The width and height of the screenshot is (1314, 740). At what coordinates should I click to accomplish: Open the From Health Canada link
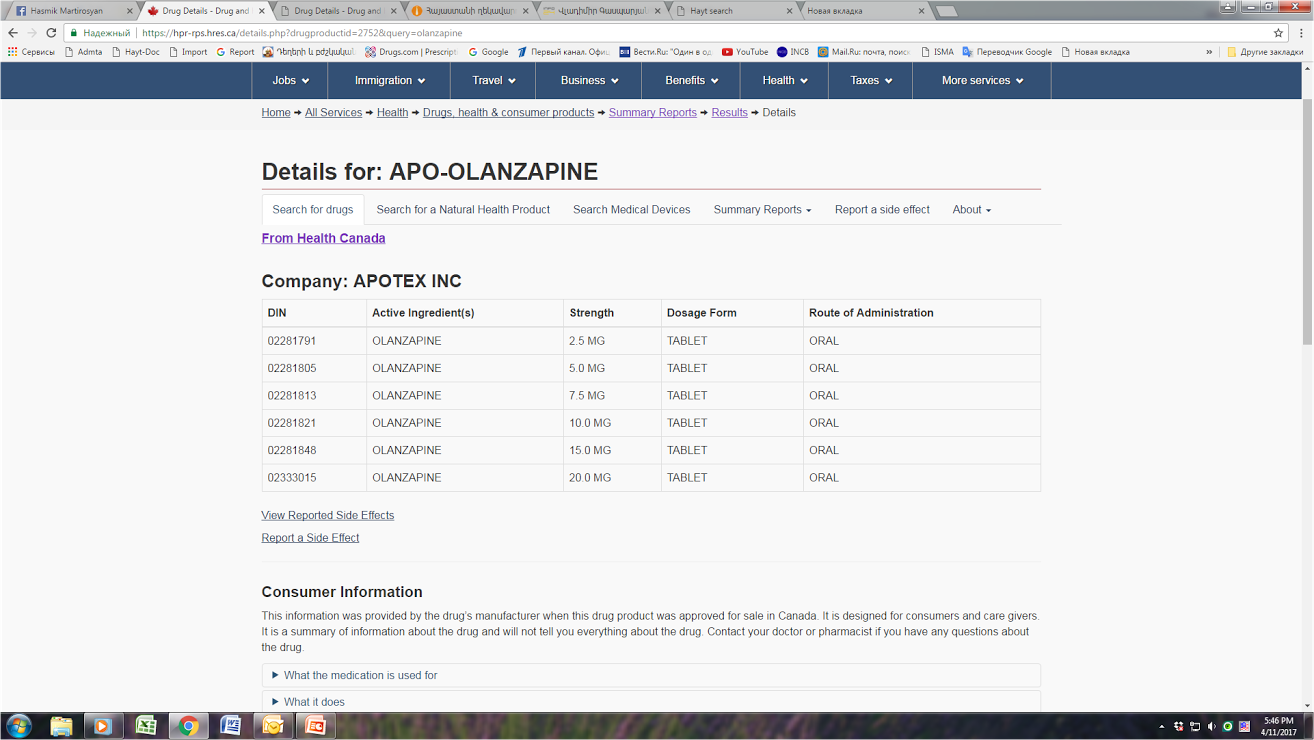coord(323,238)
